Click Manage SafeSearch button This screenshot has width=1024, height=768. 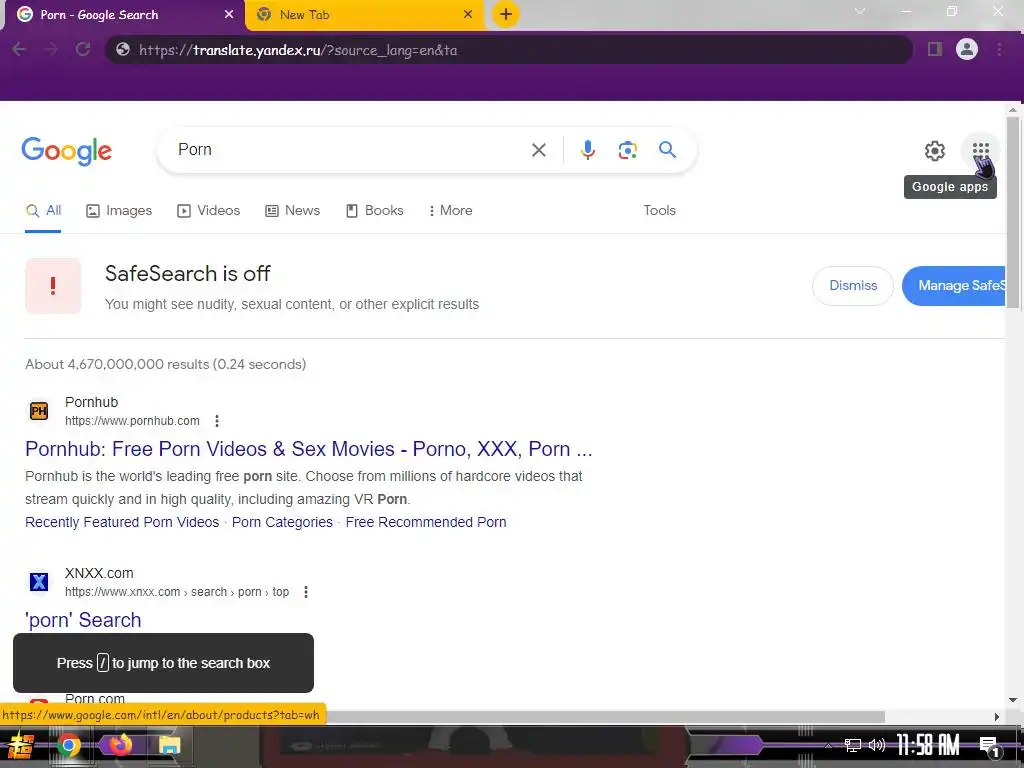[953, 285]
